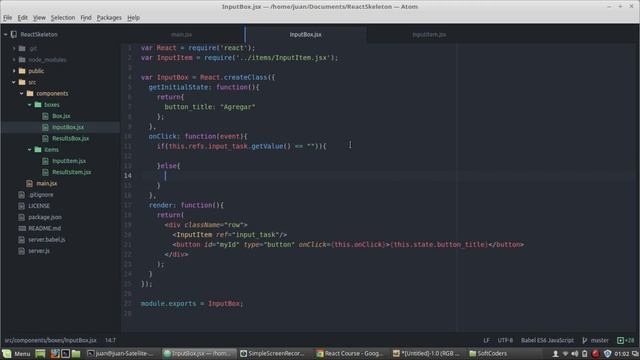640x360 pixels.
Task: Select InputBox.jsx in the tree view
Action: [x=68, y=127]
